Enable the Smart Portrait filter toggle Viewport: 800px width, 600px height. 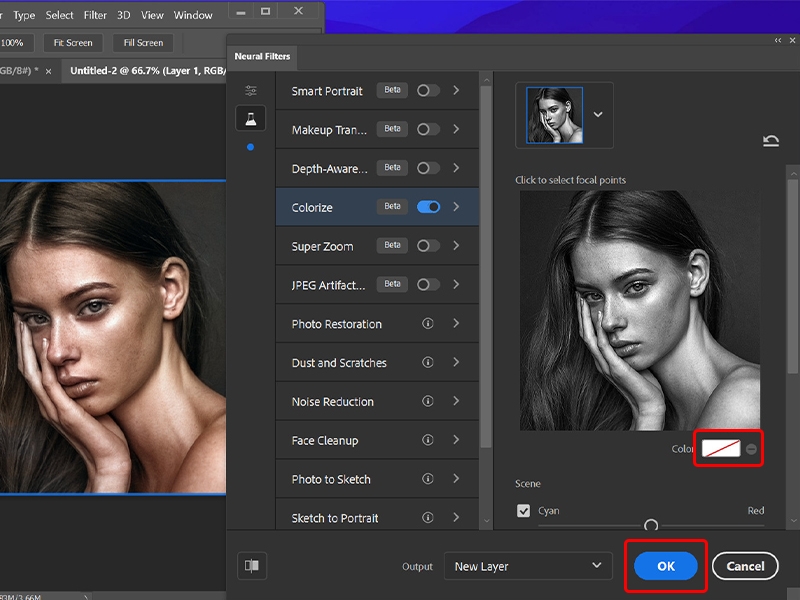[429, 90]
